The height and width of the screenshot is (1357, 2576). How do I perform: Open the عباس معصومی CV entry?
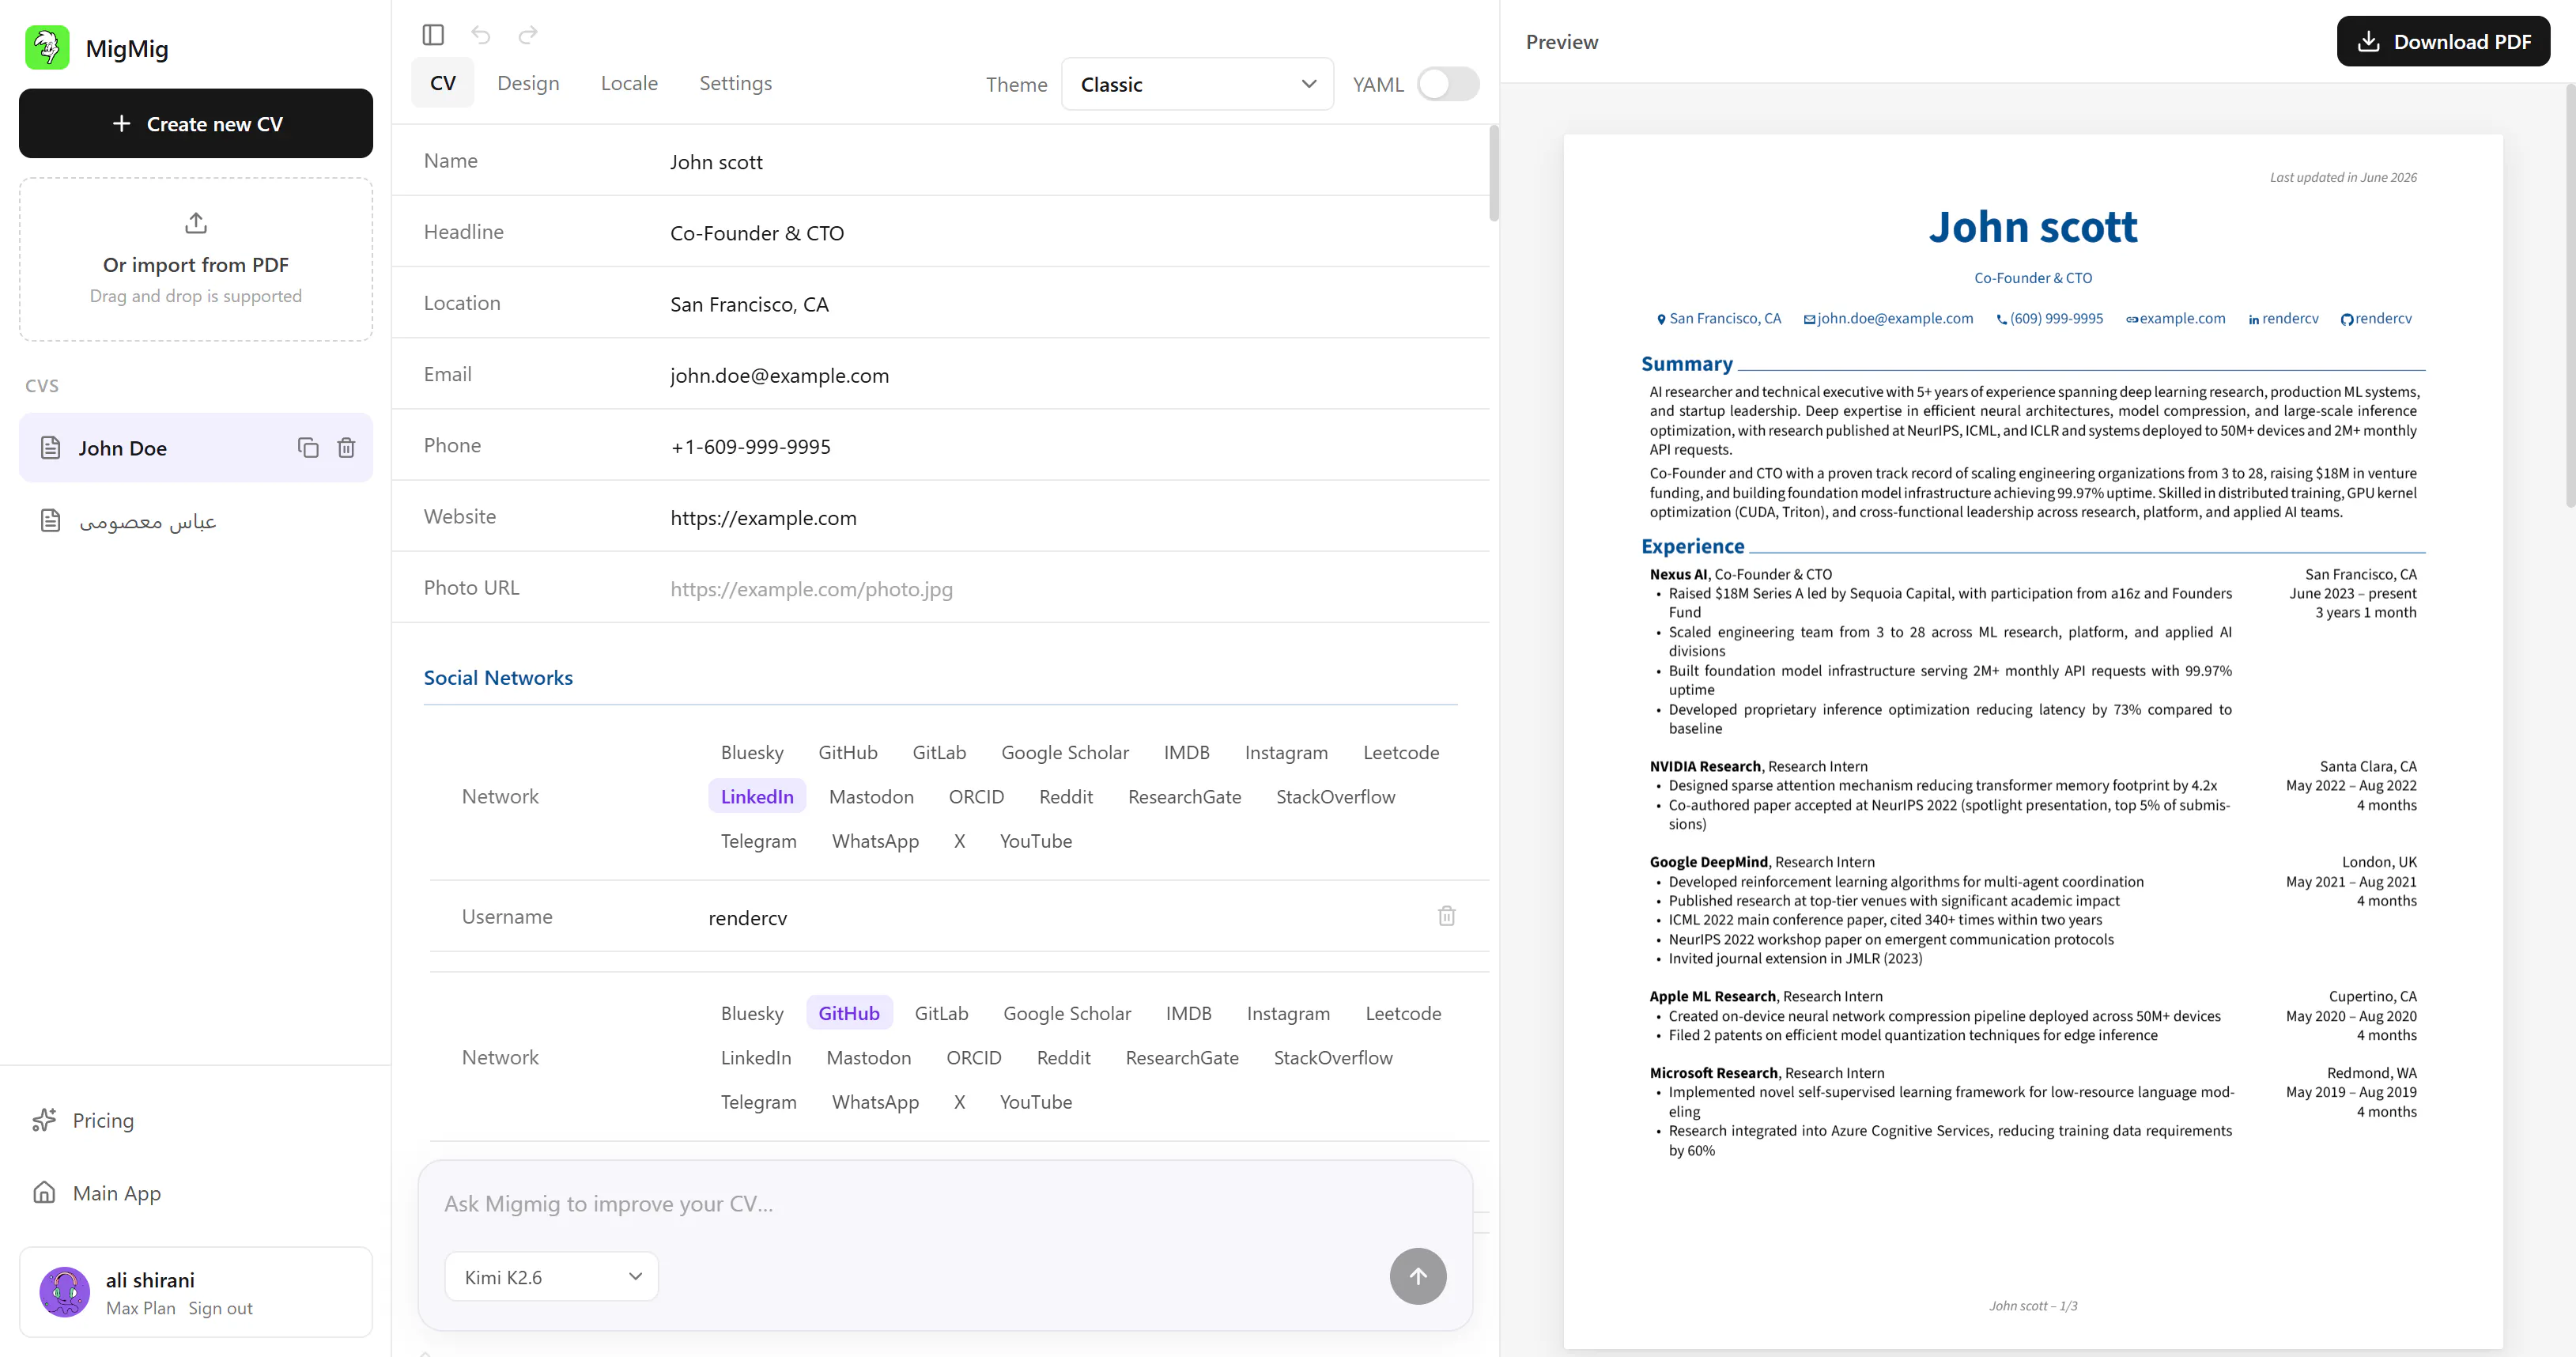pyautogui.click(x=196, y=521)
